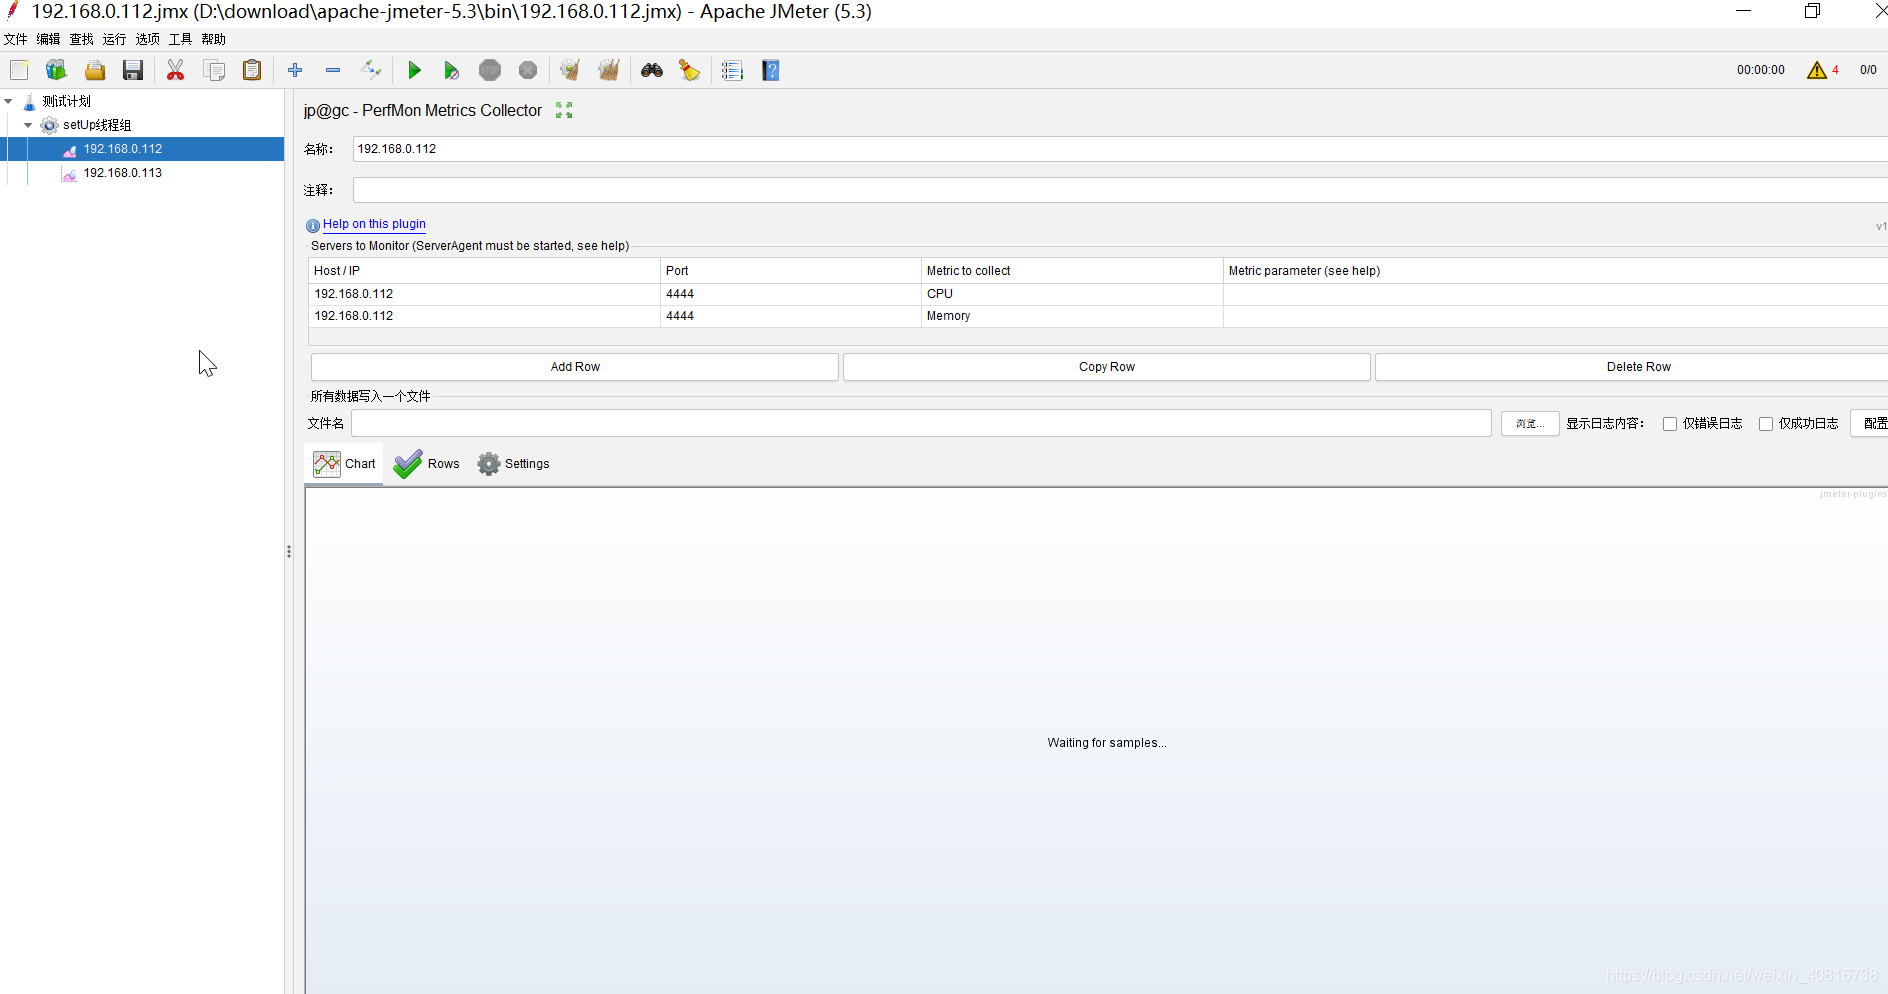Open the 文件 menu
The width and height of the screenshot is (1888, 994).
coord(15,39)
